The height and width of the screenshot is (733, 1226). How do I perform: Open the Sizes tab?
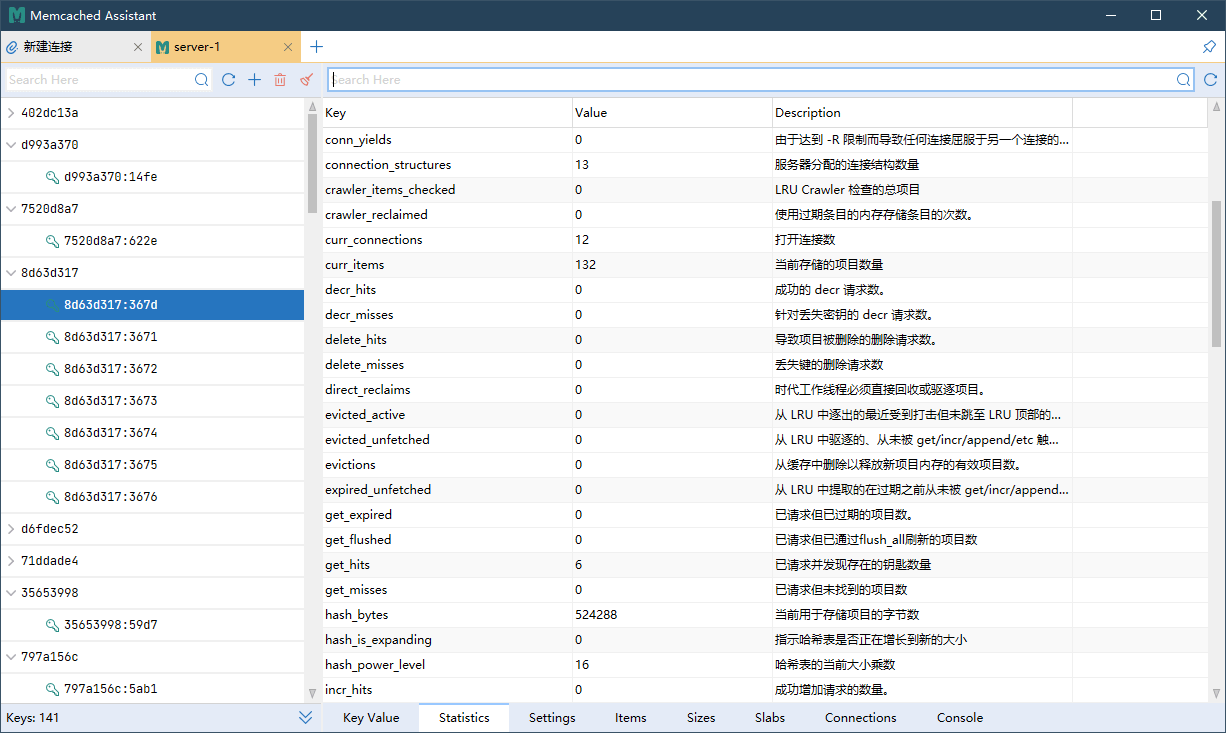click(701, 718)
